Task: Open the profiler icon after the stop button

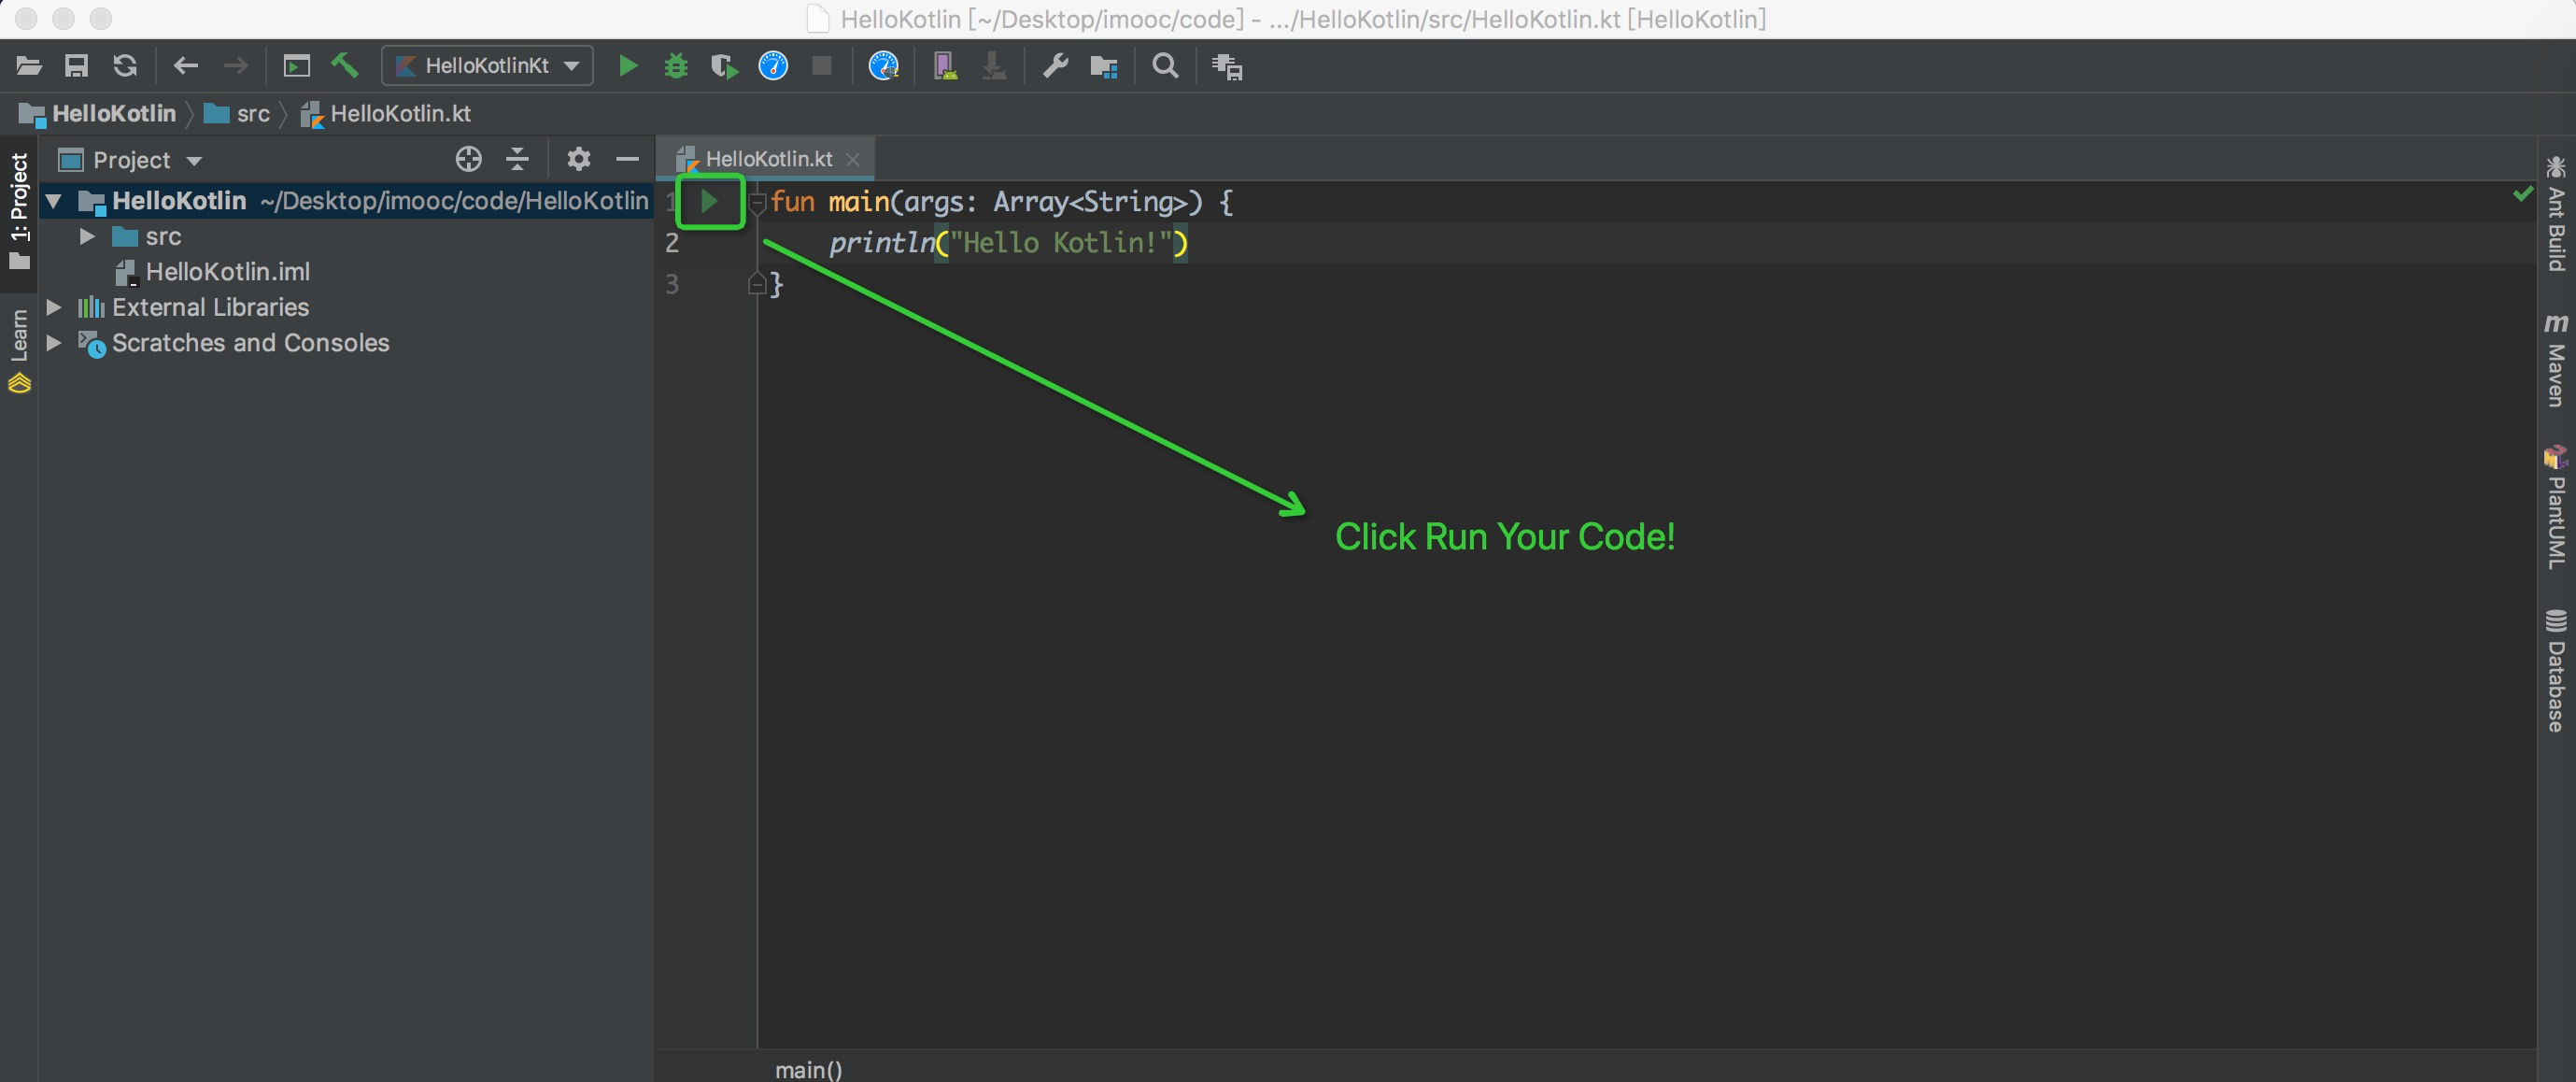Action: [x=883, y=66]
